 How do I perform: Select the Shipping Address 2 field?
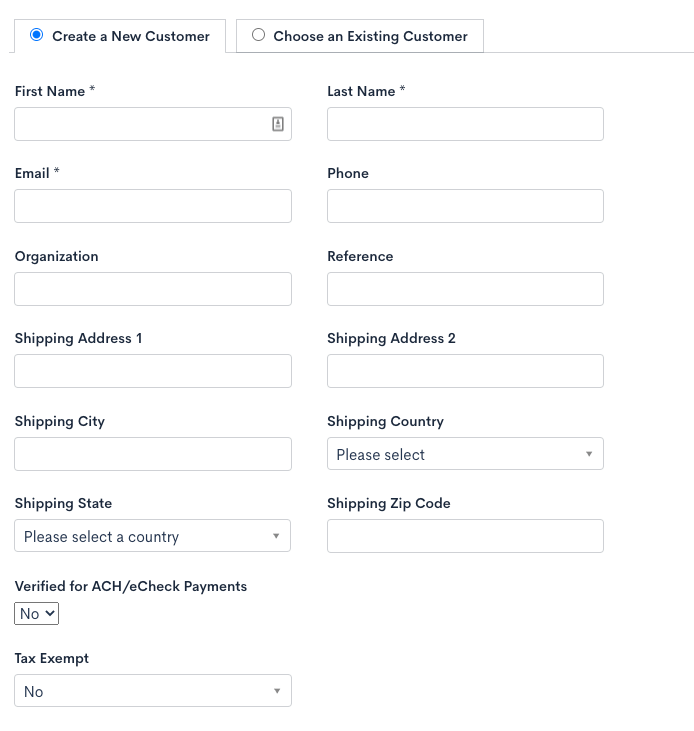click(x=465, y=371)
